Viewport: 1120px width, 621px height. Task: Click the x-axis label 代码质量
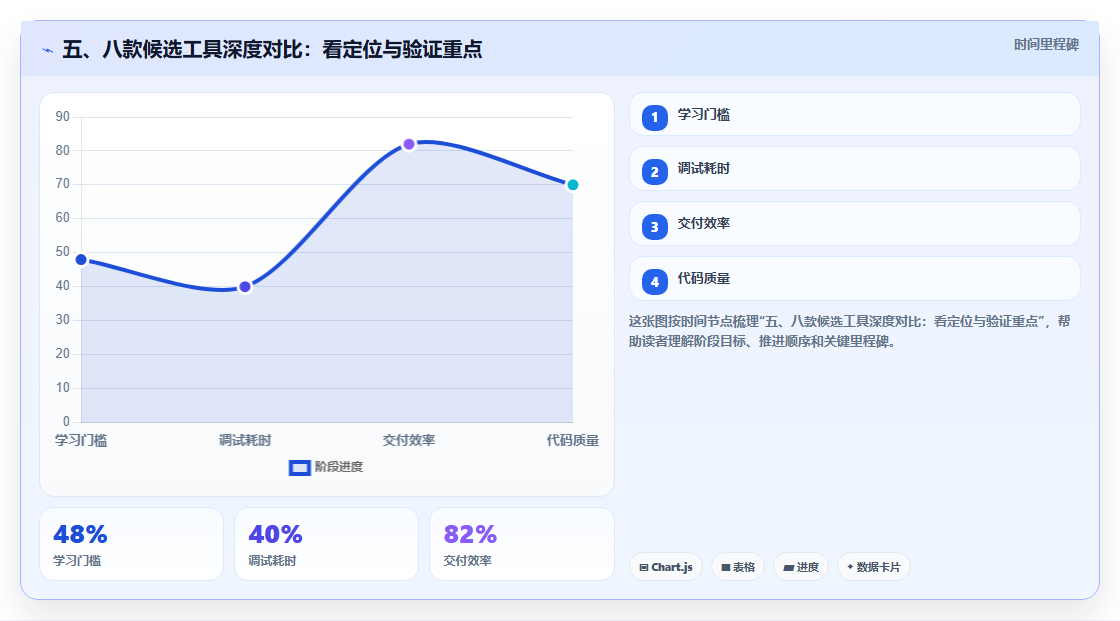click(x=572, y=440)
